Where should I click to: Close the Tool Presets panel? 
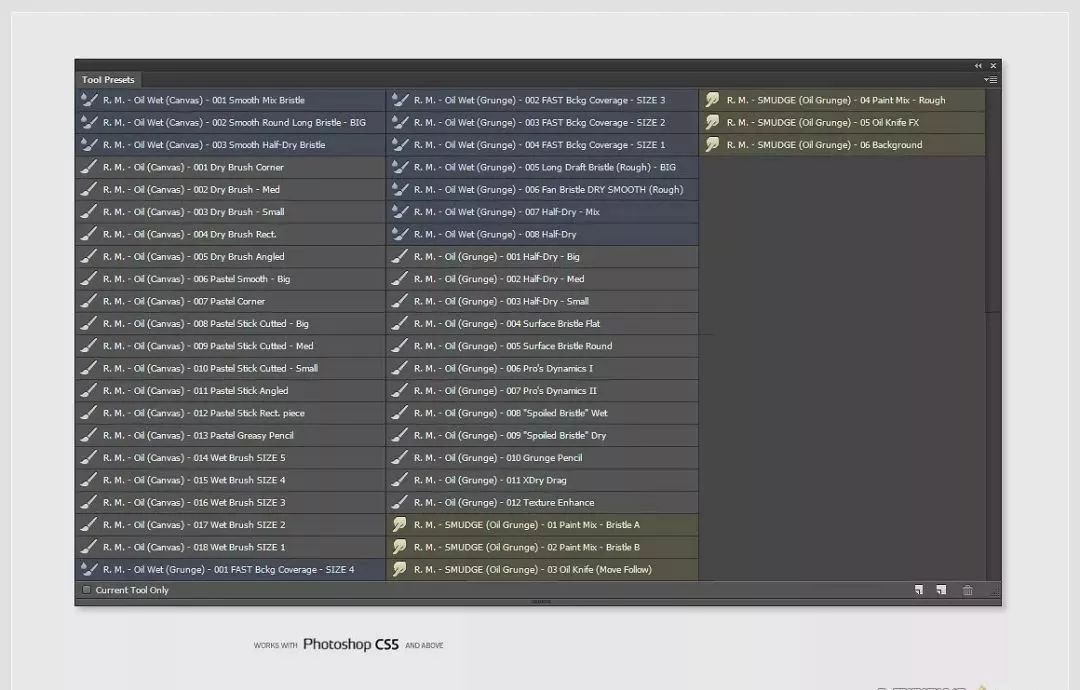pos(993,66)
